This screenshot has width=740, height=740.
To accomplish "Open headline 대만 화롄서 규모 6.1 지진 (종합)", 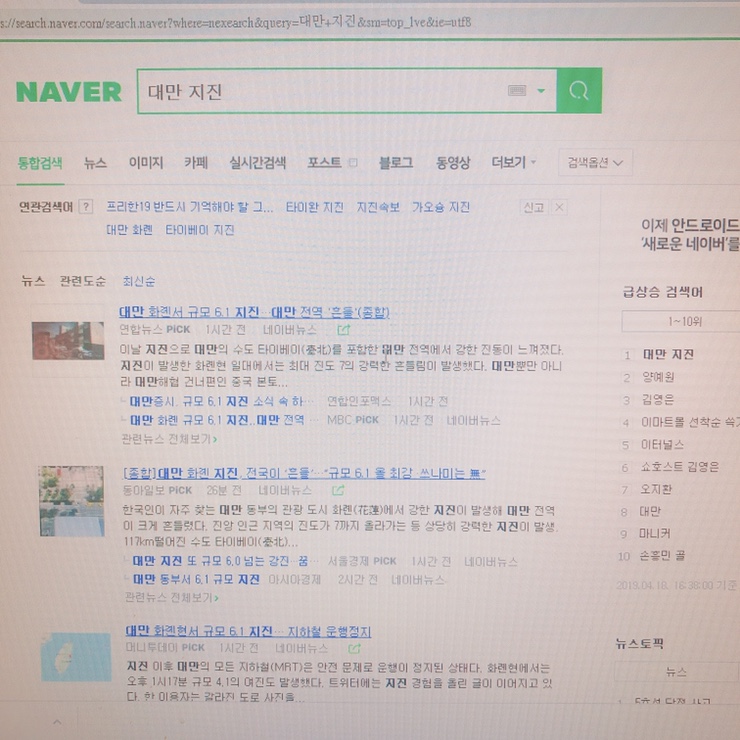I will [254, 312].
